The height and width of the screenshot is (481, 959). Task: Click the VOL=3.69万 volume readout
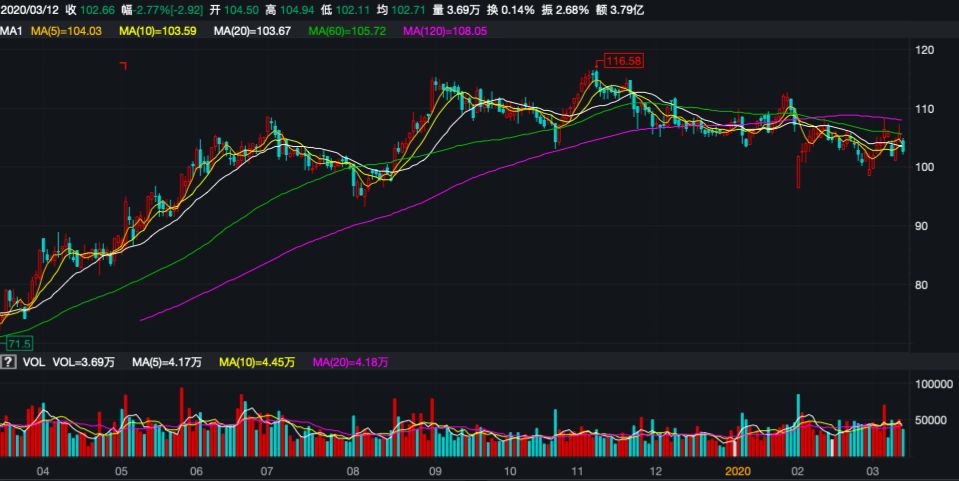coord(85,362)
